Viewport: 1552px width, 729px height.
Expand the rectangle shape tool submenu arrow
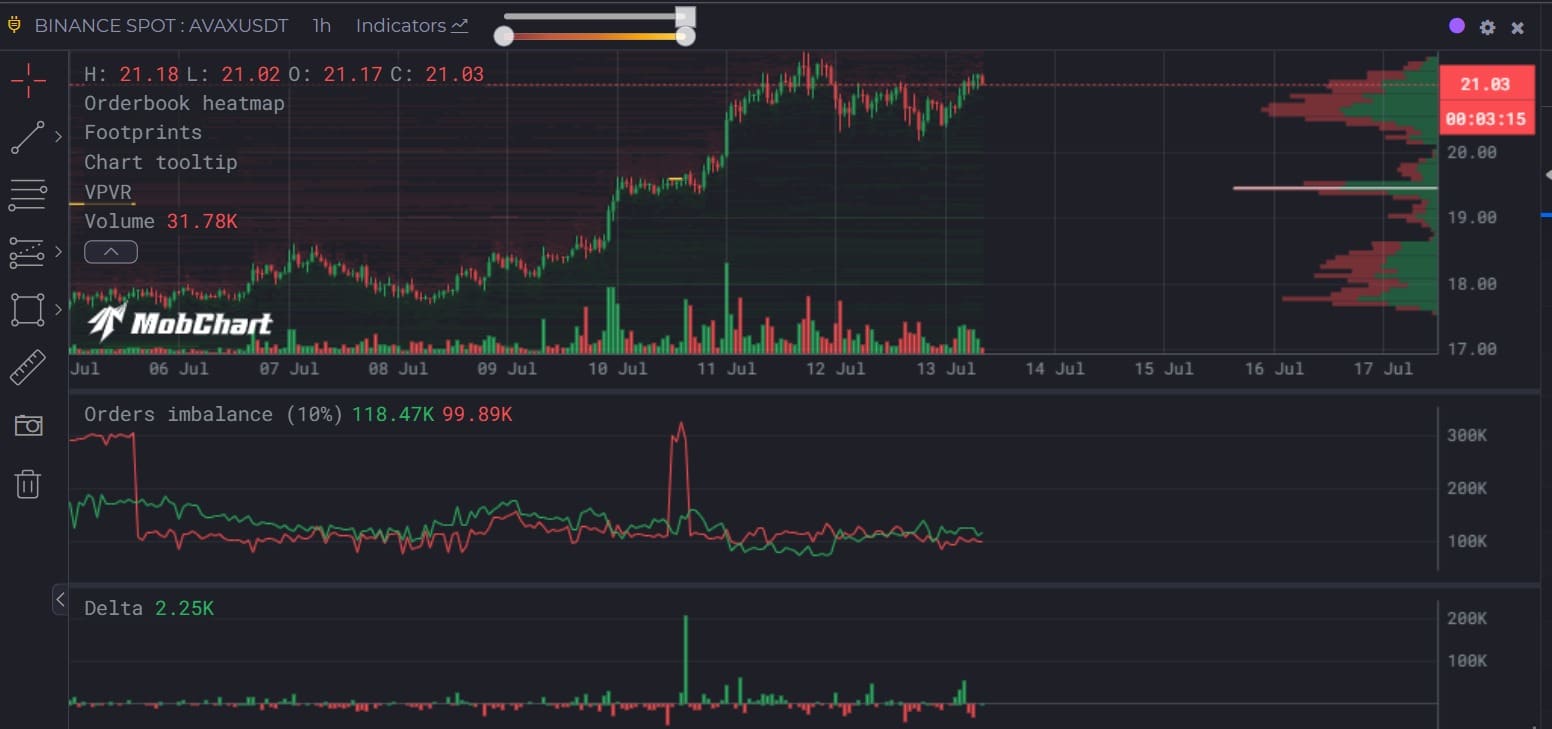tap(59, 310)
